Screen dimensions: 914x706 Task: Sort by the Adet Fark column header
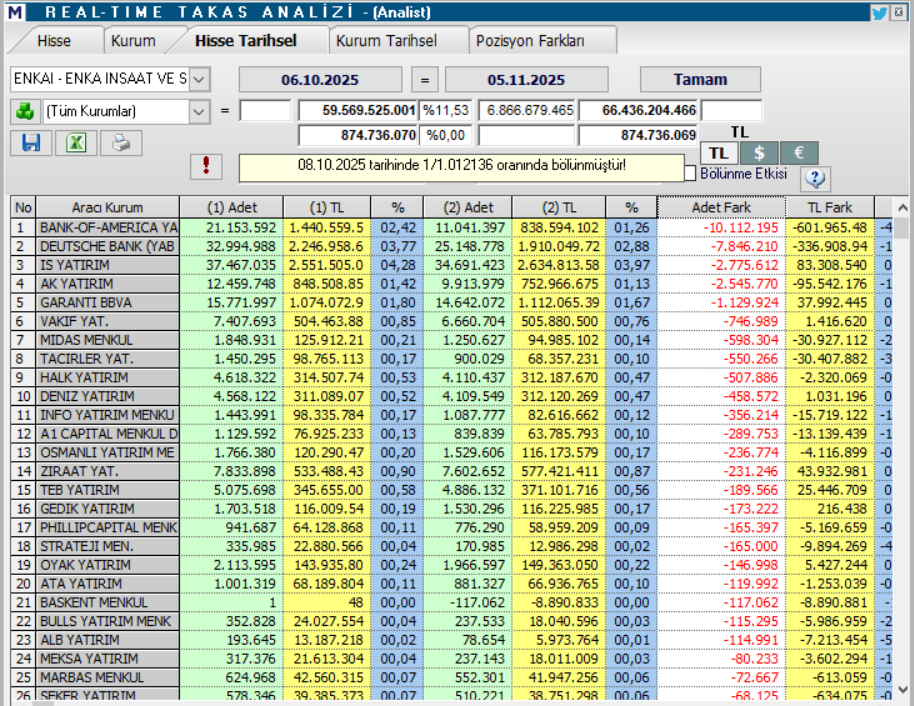(720, 208)
